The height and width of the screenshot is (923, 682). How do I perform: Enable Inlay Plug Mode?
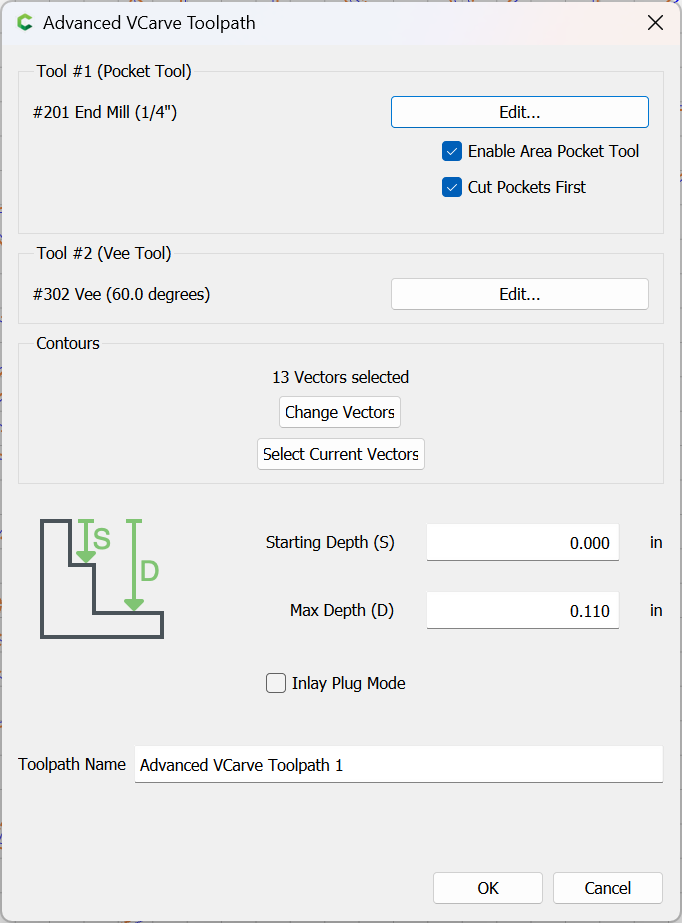[x=276, y=684]
